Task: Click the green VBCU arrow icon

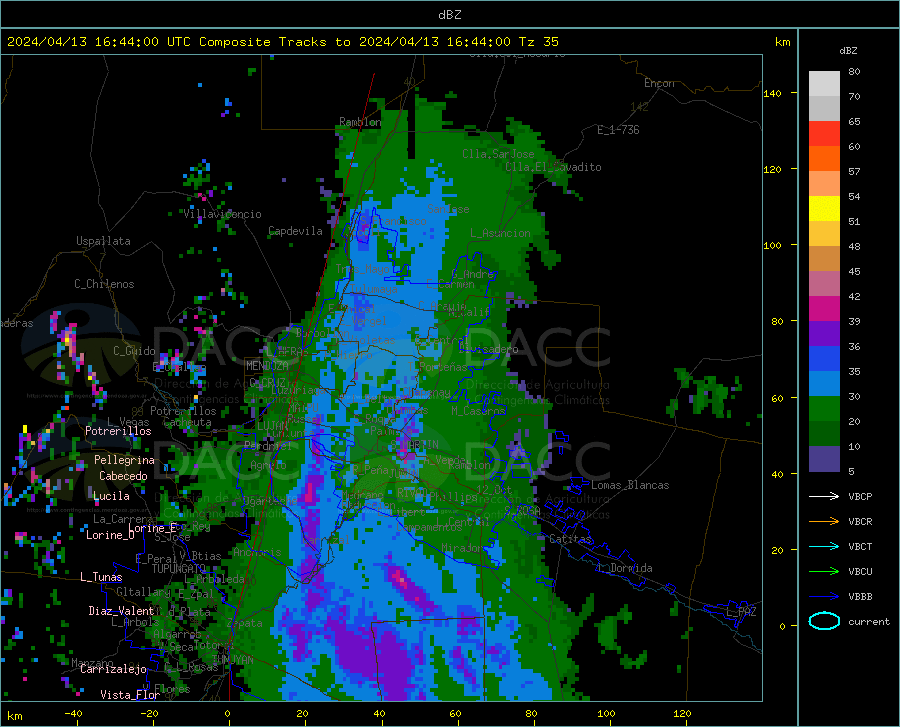Action: point(824,571)
